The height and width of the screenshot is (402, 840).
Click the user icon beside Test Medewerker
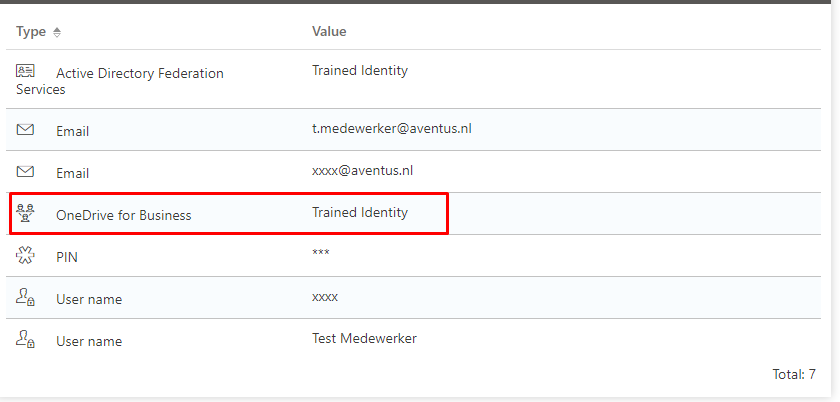click(x=26, y=340)
